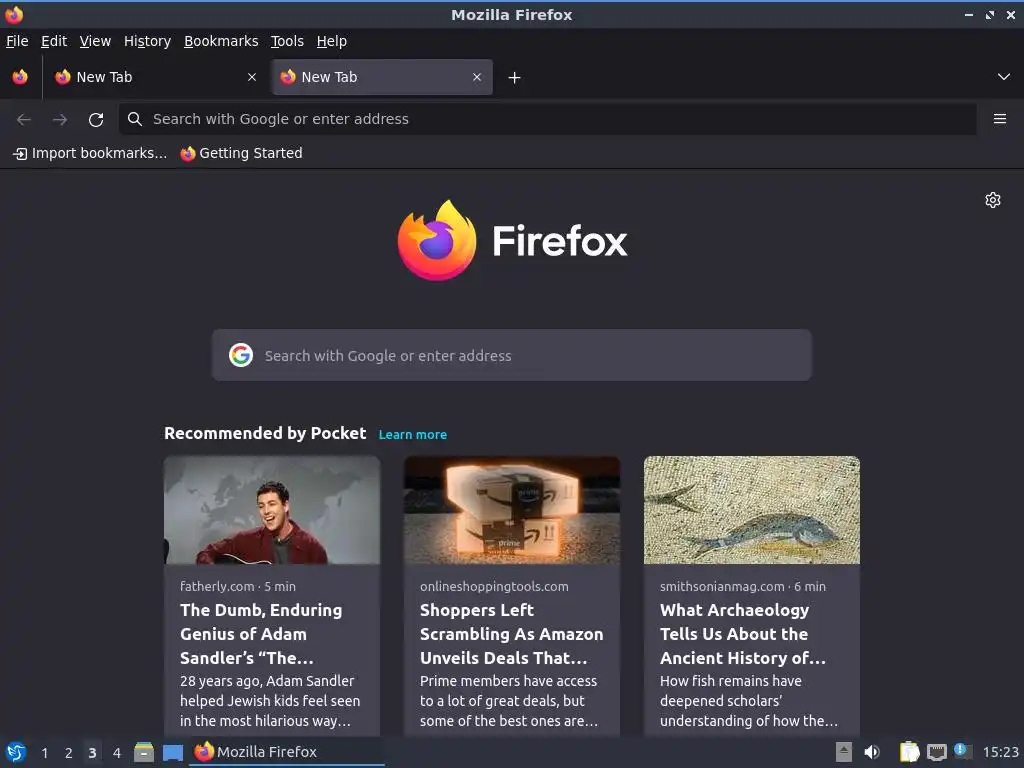
Task: Open The Dumb, Enduring Genius article title
Action: pyautogui.click(x=261, y=634)
